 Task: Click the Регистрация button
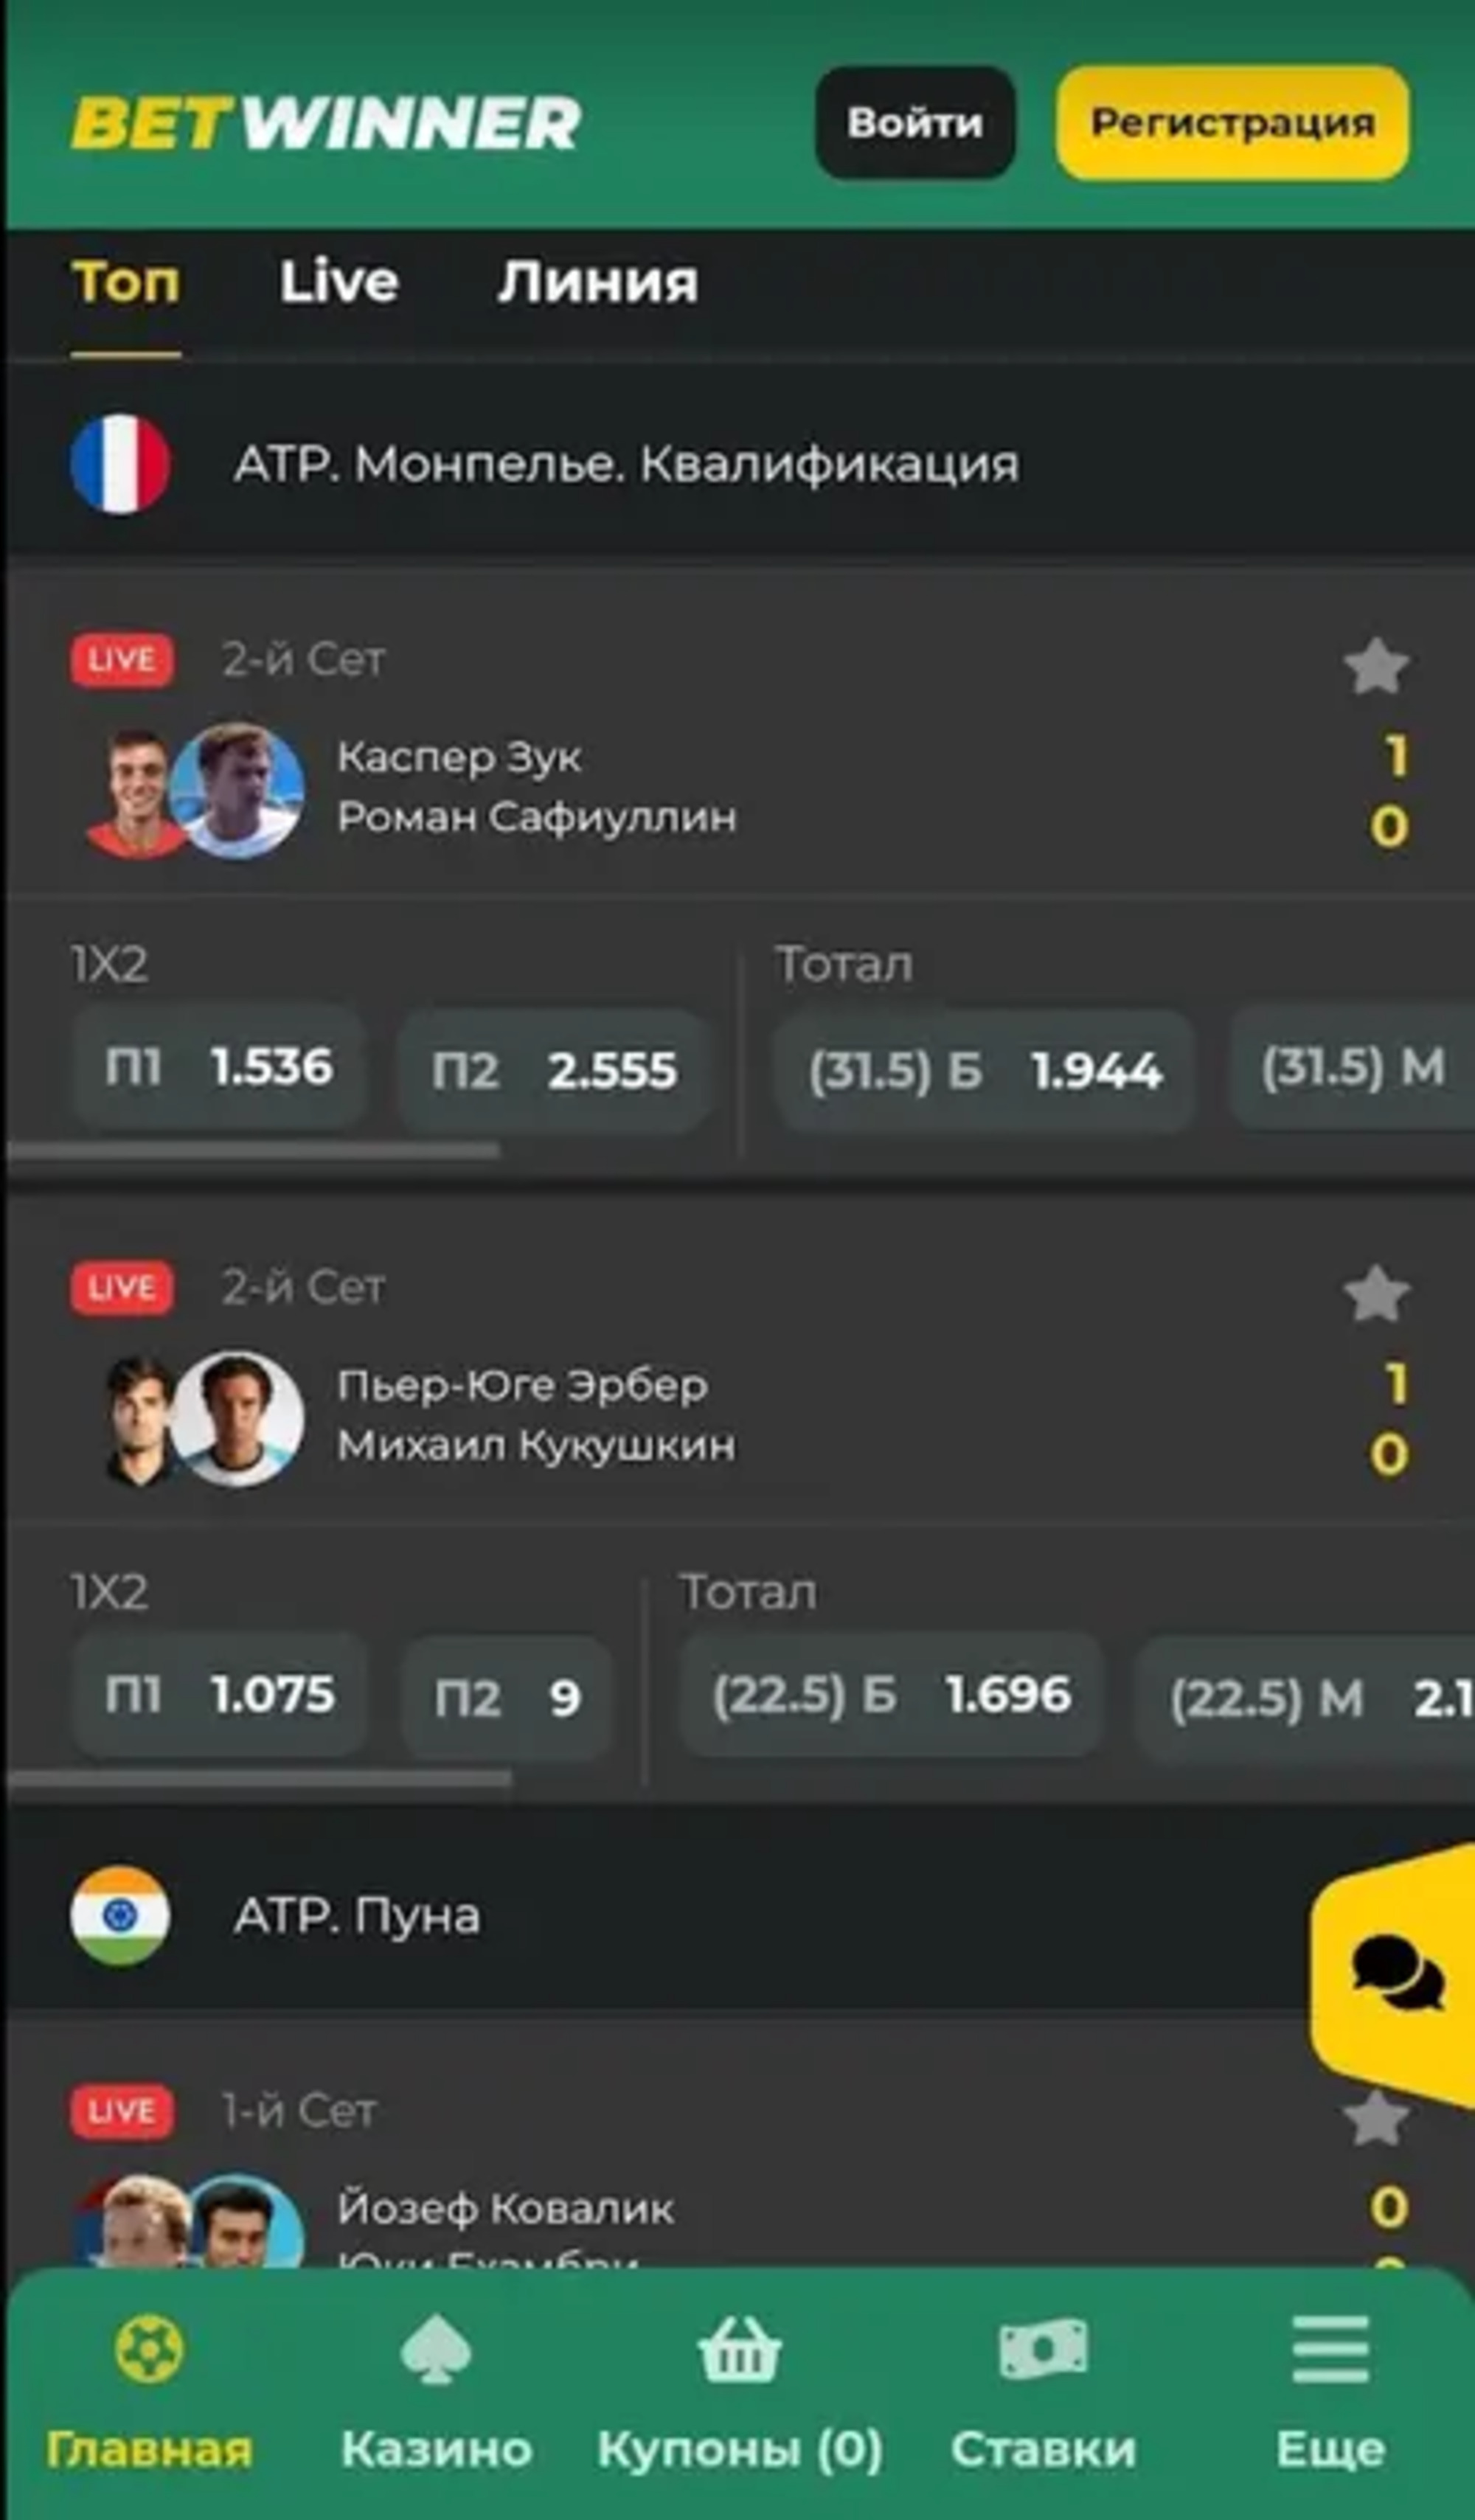pyautogui.click(x=1232, y=123)
